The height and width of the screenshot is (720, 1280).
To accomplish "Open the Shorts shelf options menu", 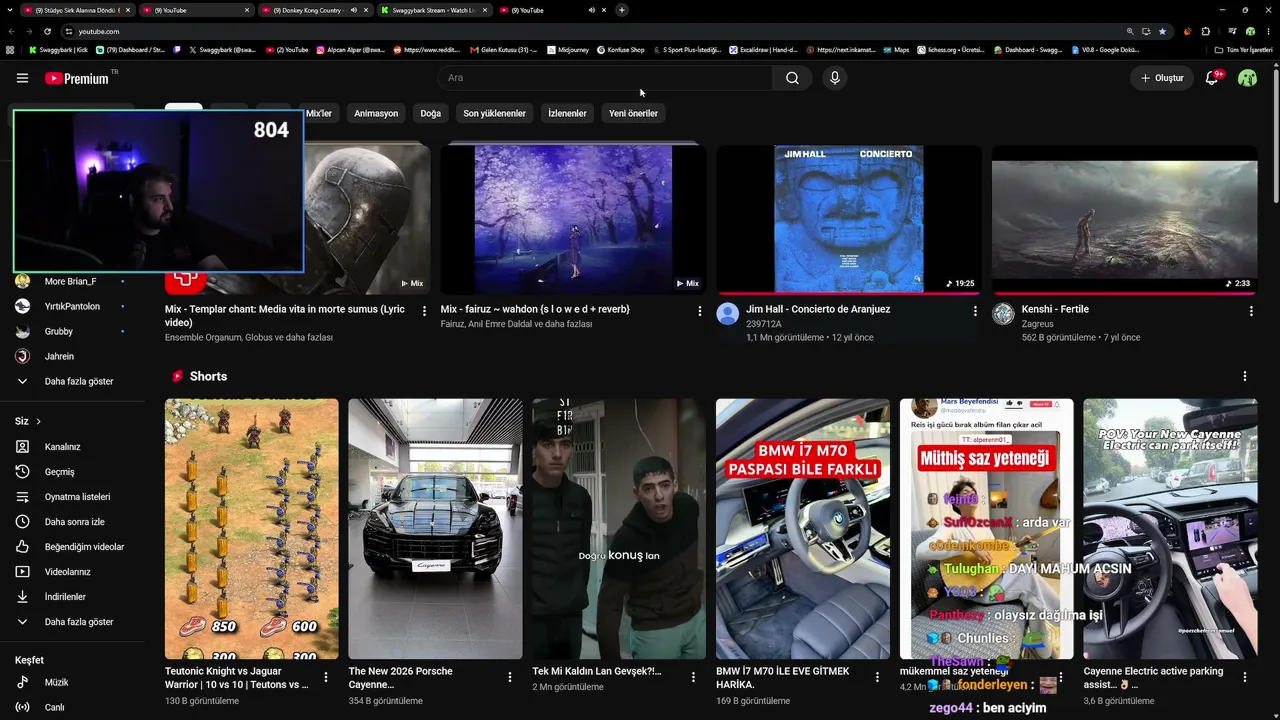I will (1245, 376).
